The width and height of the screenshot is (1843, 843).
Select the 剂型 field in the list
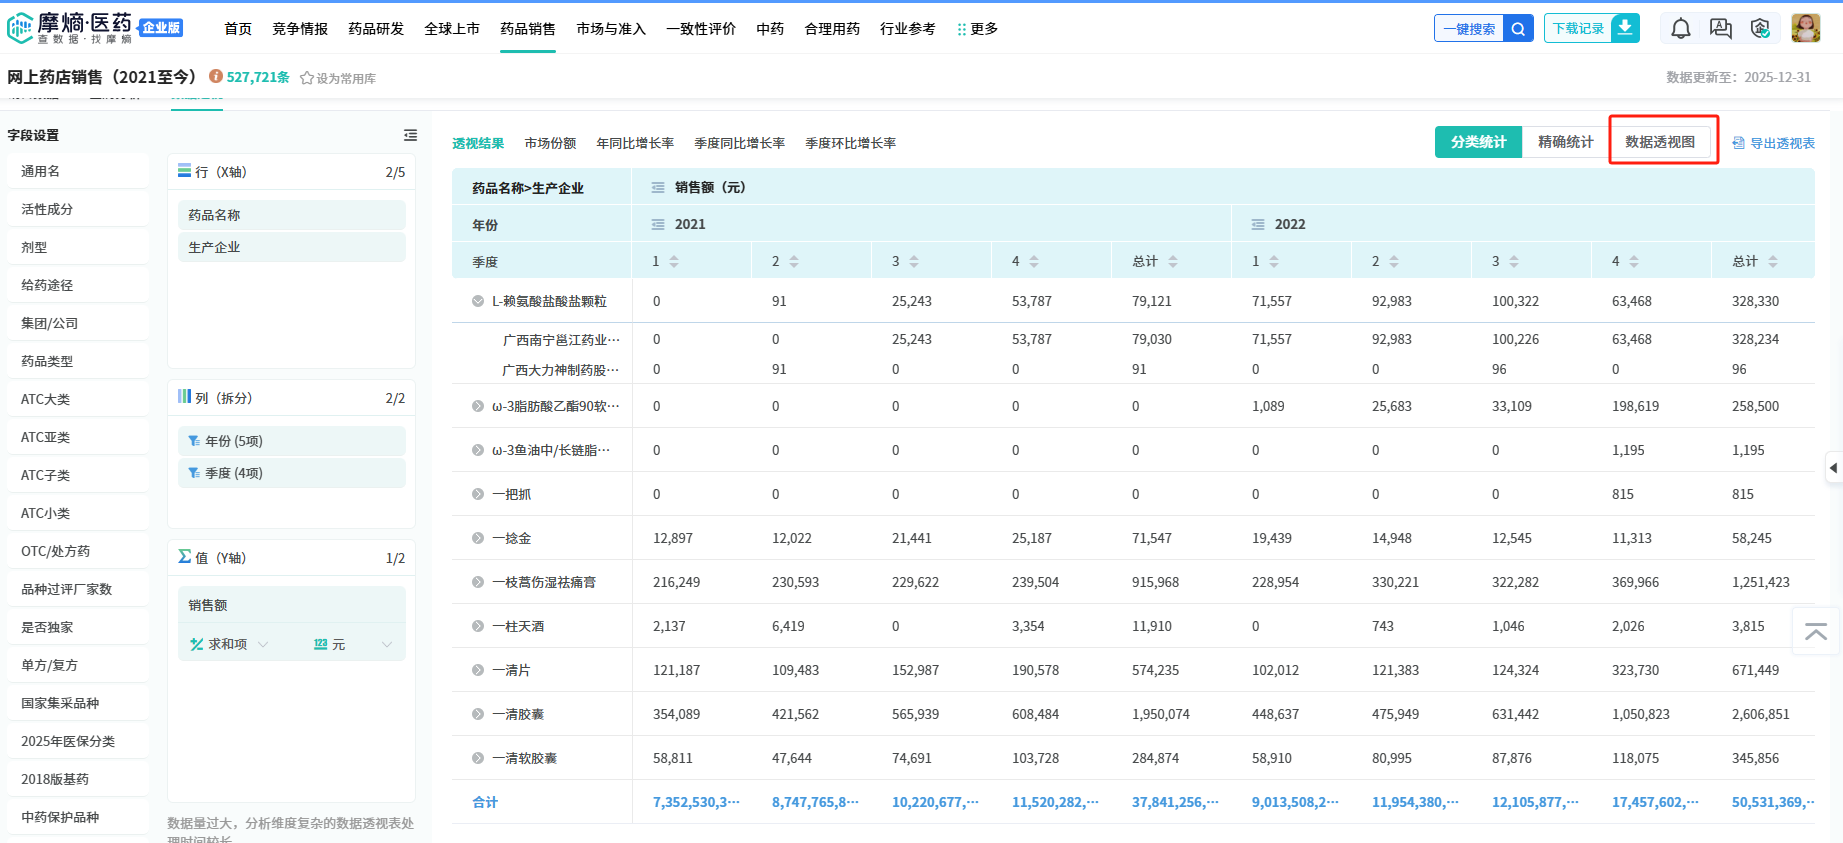click(34, 247)
